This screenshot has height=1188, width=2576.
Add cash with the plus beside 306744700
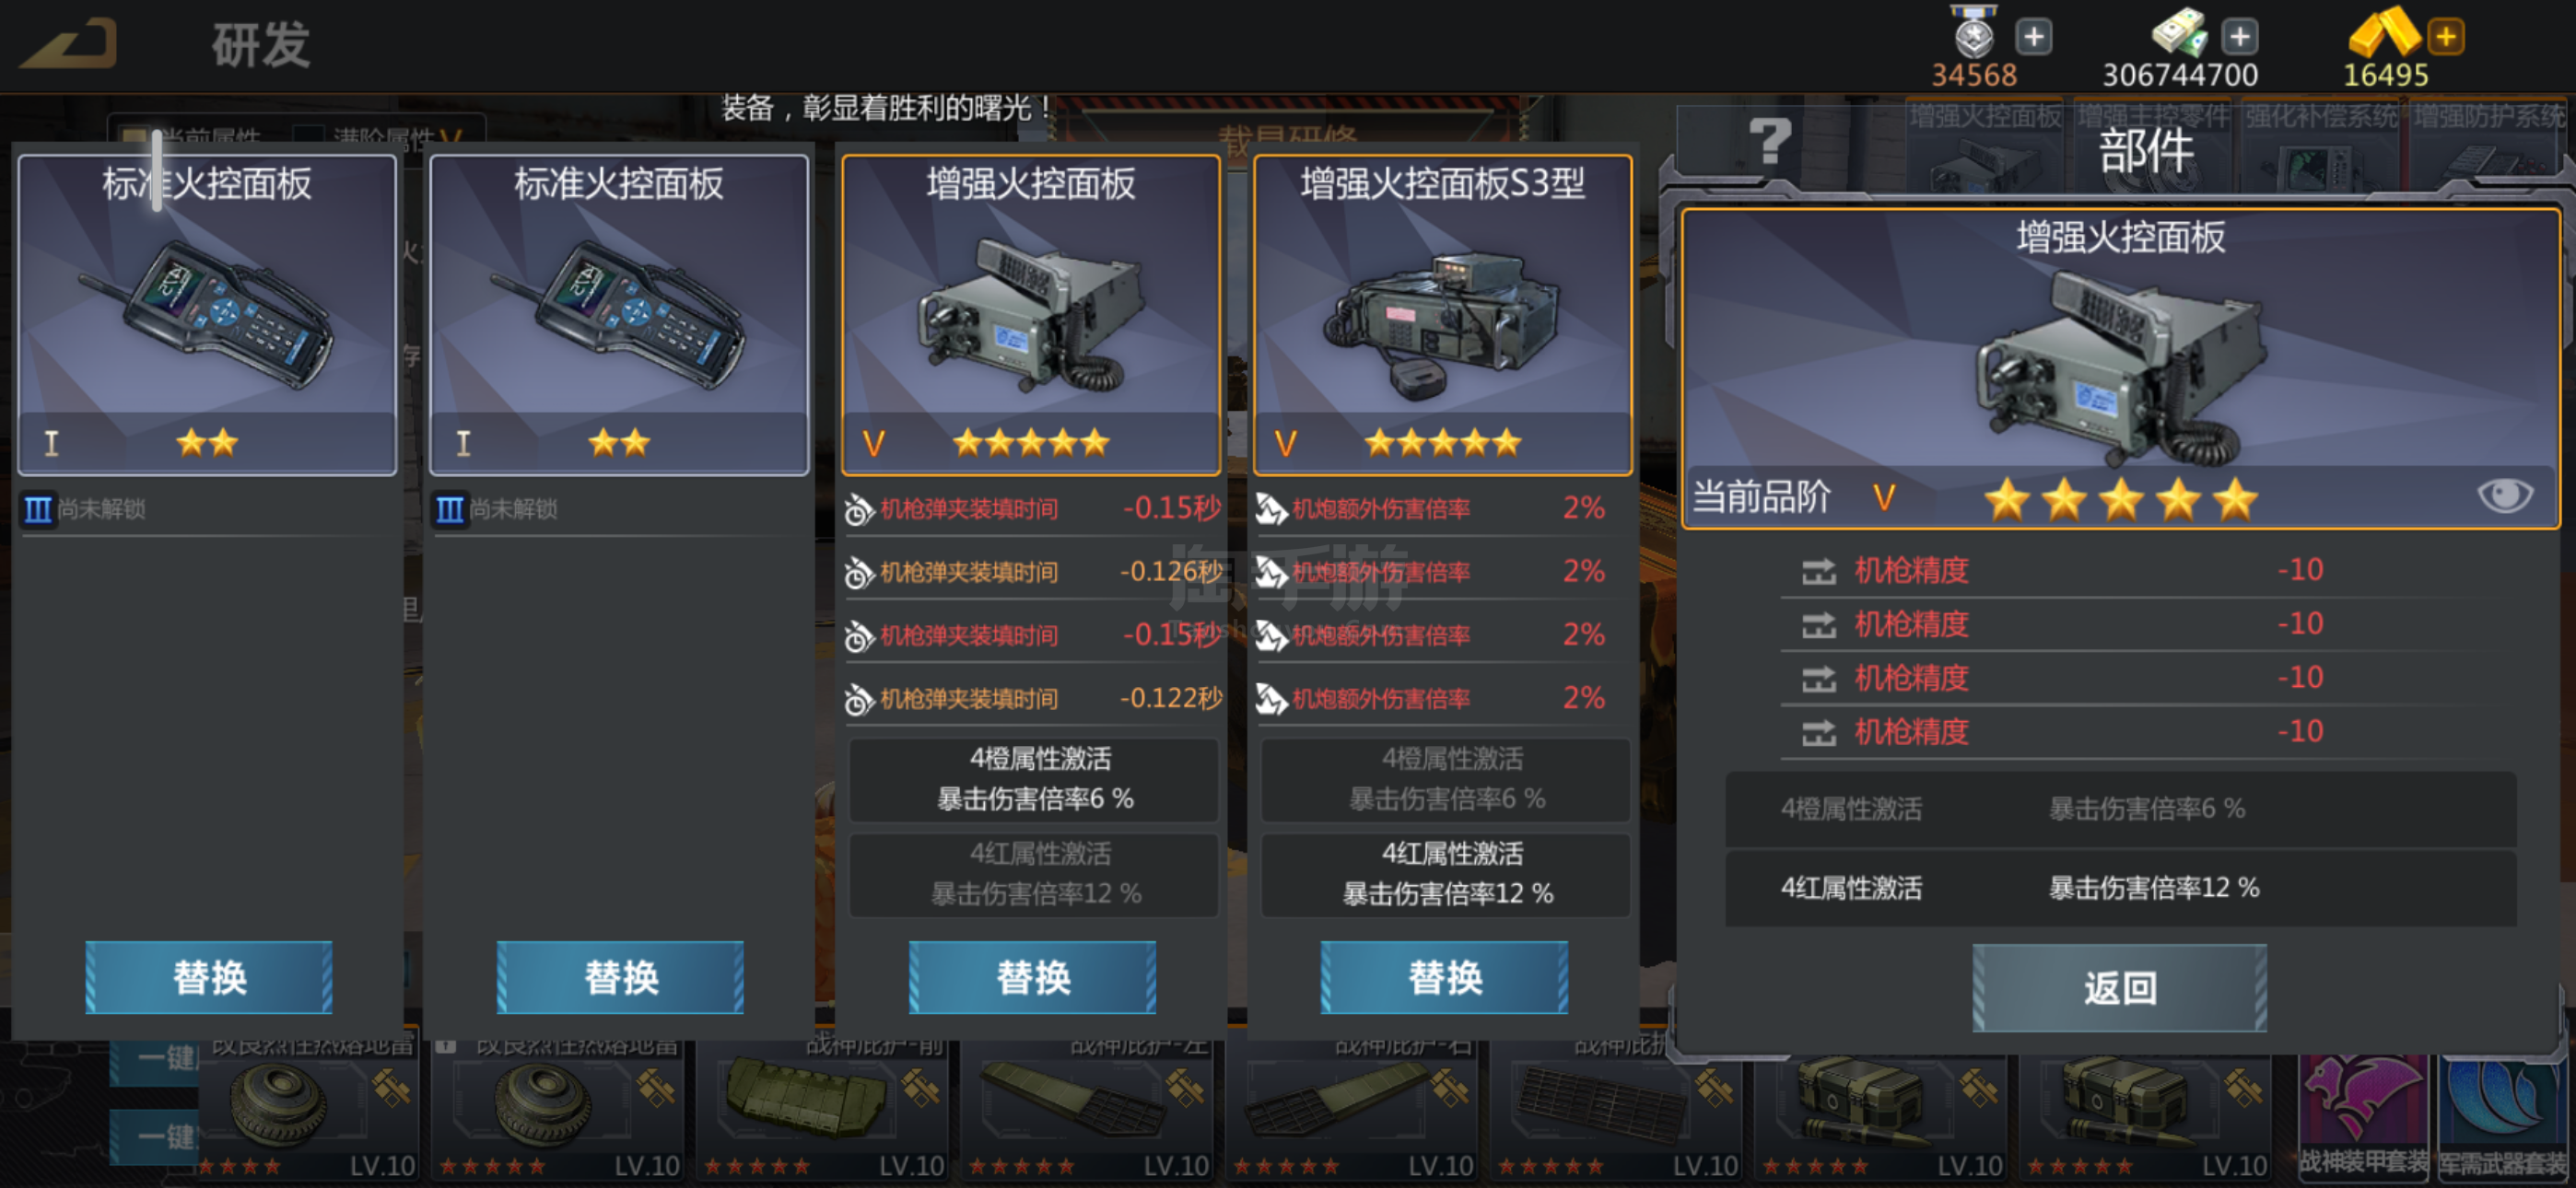[x=2239, y=37]
